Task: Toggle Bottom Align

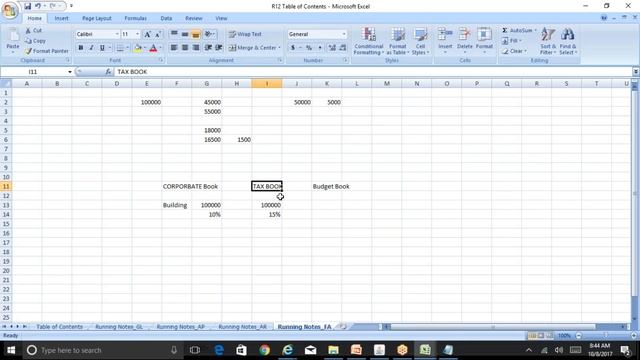Action: [196, 34]
